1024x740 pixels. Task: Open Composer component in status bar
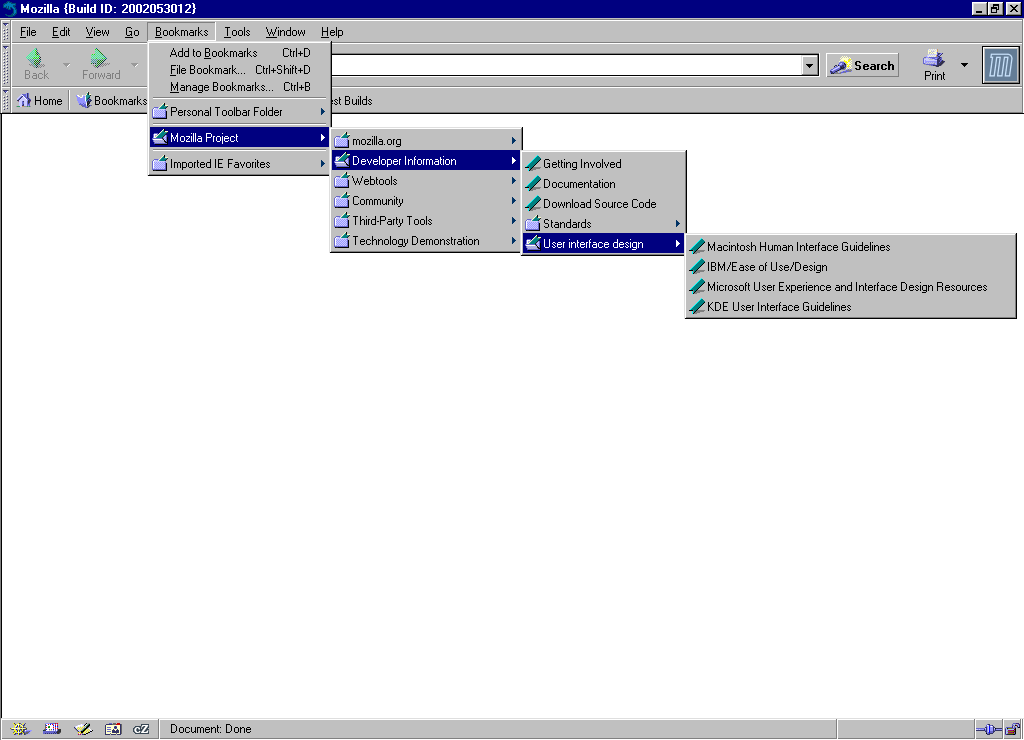(83, 729)
